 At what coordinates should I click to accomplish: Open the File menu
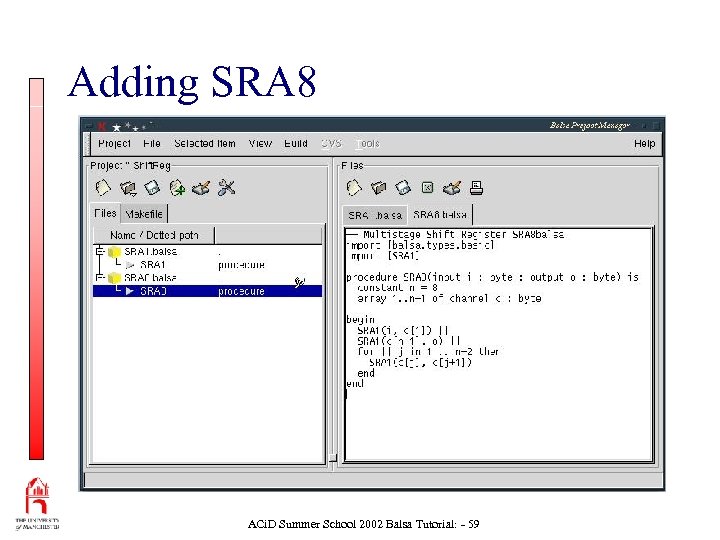tap(152, 144)
